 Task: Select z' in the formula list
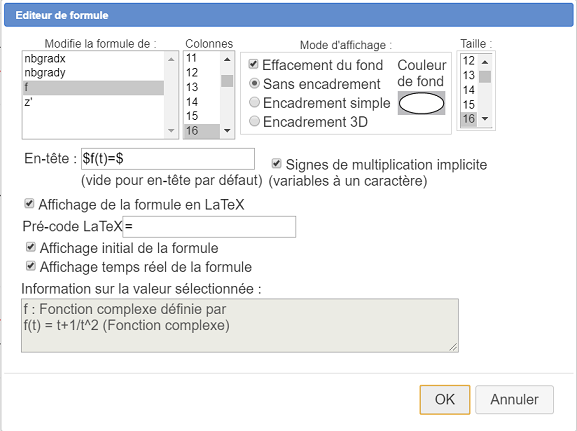(x=93, y=102)
